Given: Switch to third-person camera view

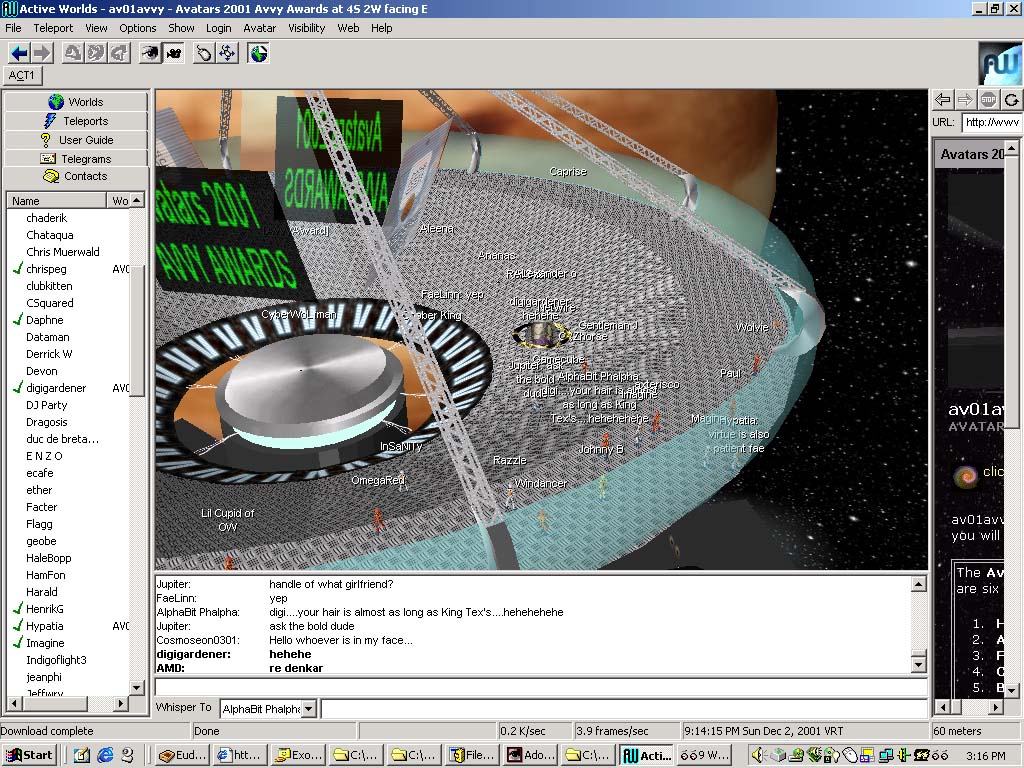Looking at the screenshot, I should coord(173,53).
